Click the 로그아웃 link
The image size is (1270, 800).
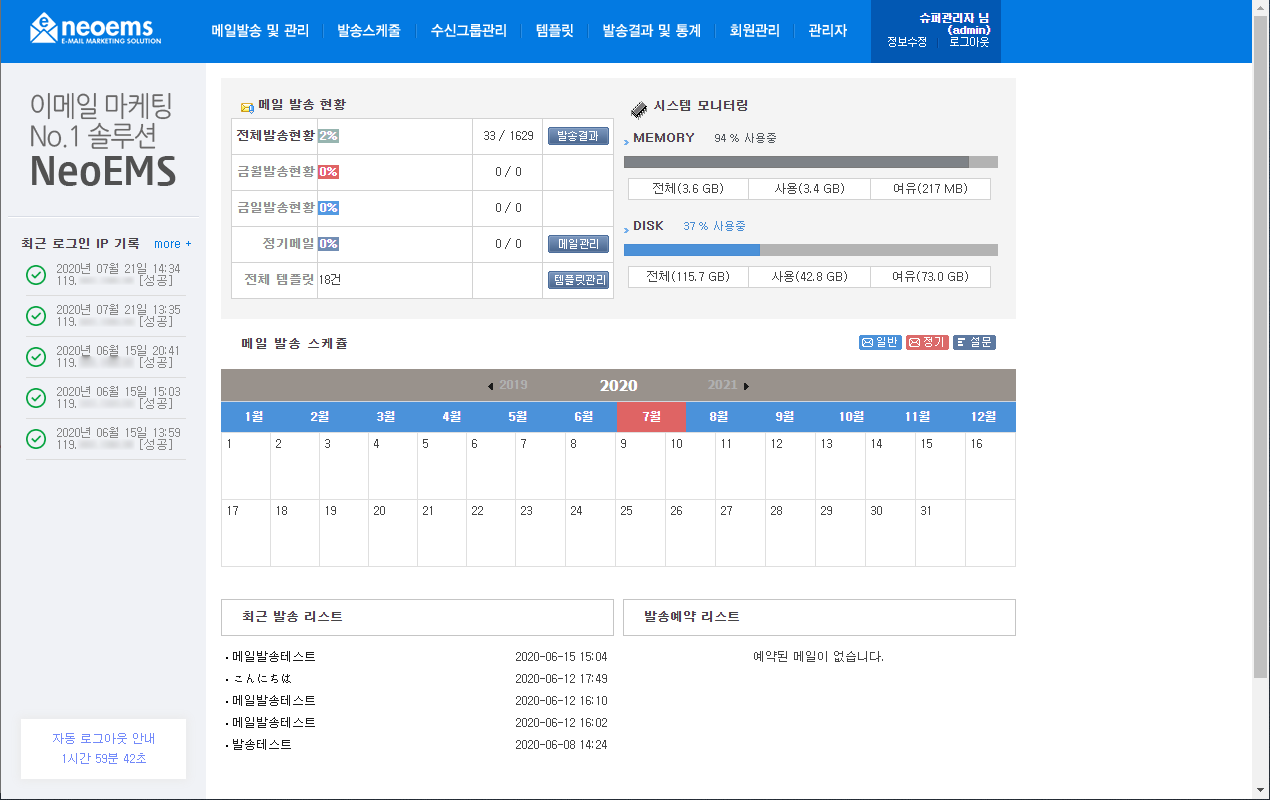(x=969, y=42)
